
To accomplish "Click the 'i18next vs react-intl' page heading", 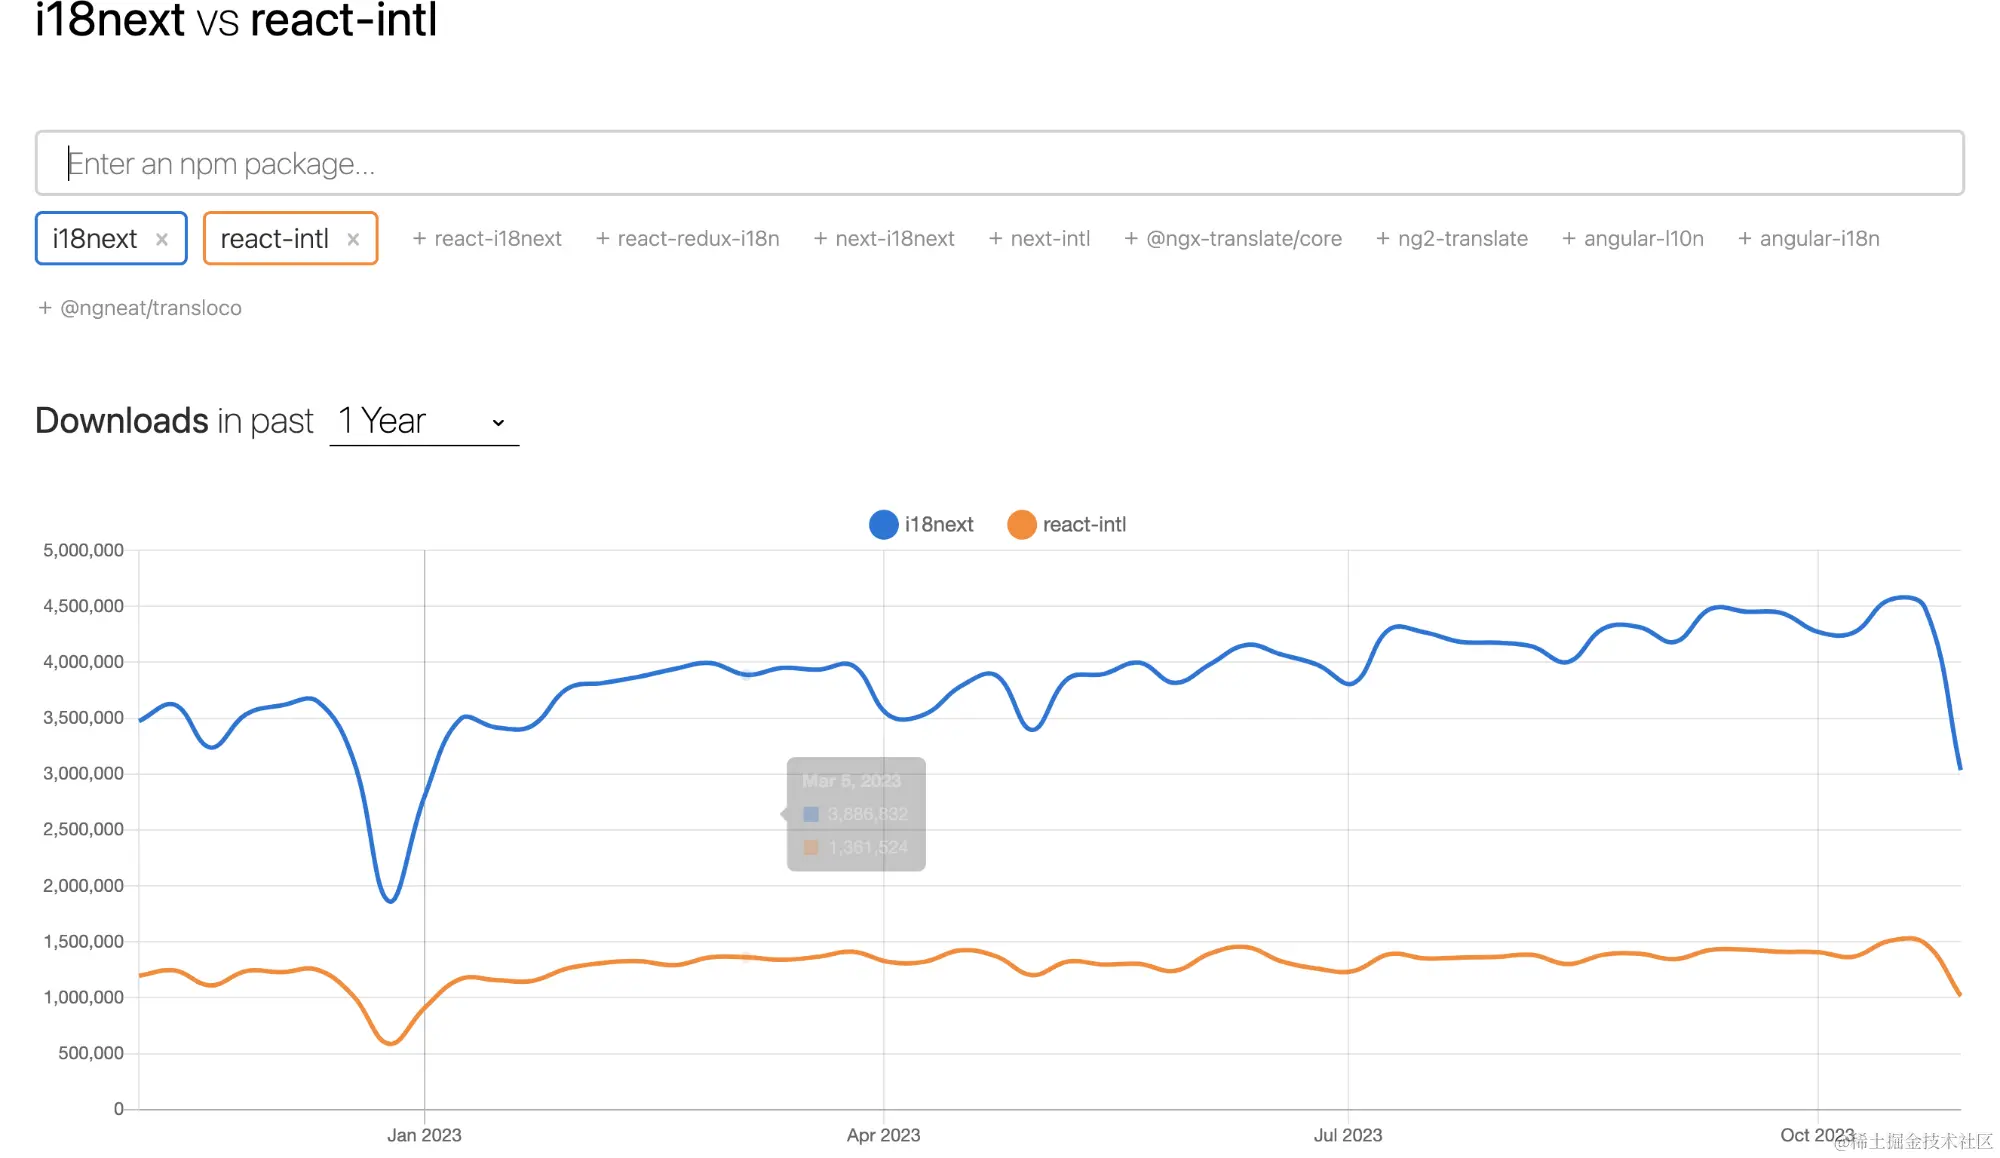I will pos(236,20).
